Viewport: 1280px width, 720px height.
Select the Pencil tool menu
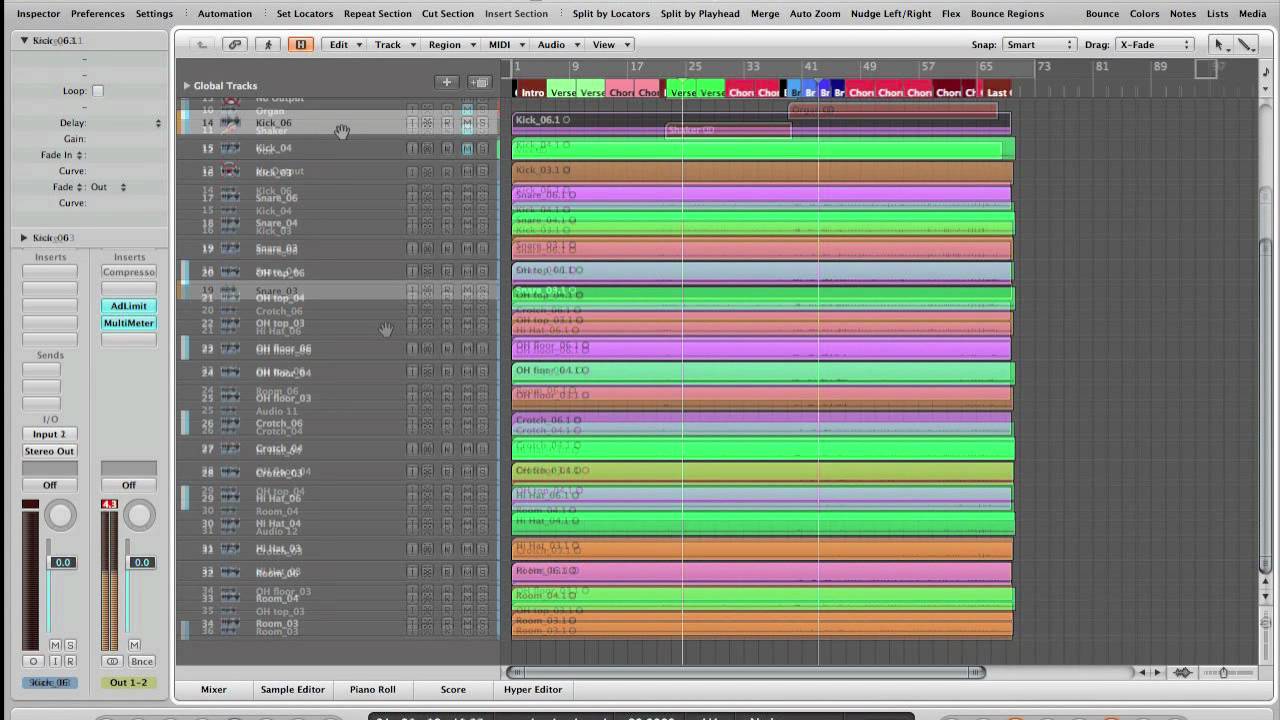pyautogui.click(x=1246, y=44)
